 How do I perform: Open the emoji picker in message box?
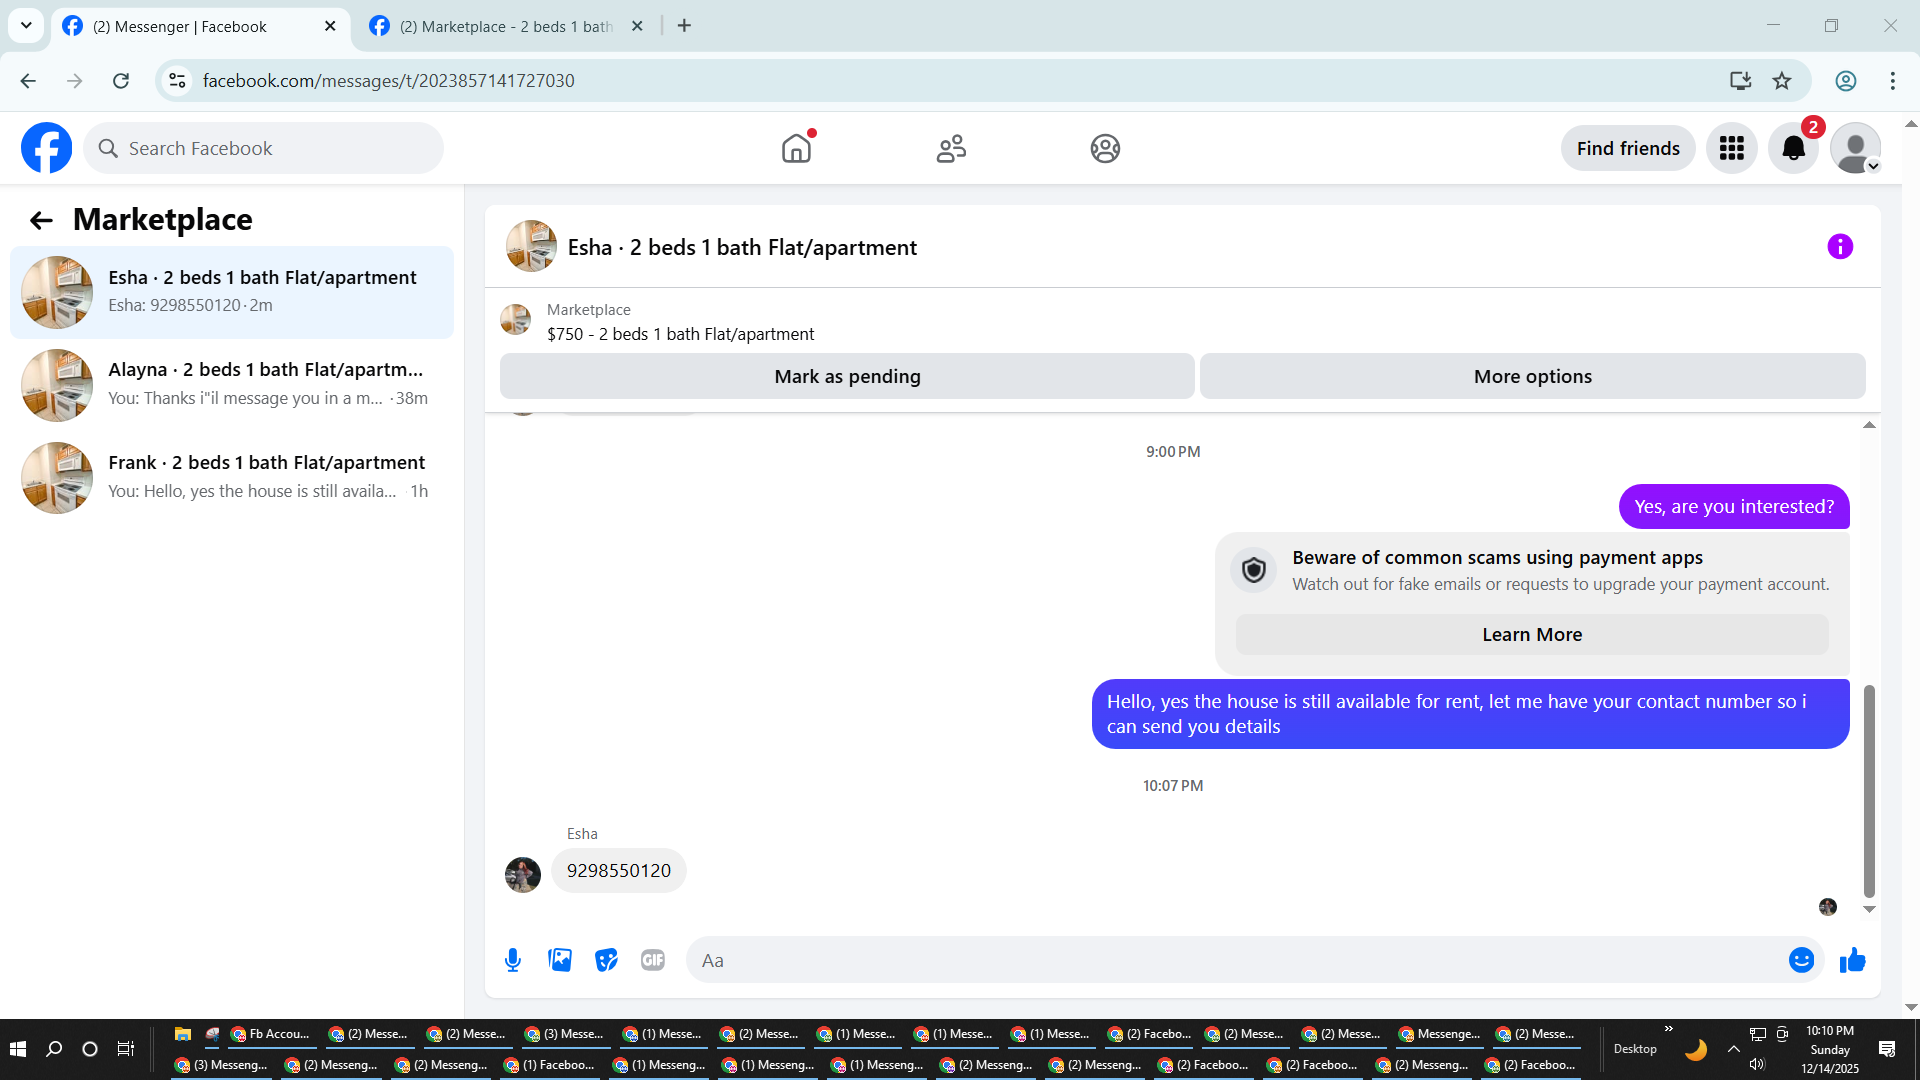pos(1801,960)
